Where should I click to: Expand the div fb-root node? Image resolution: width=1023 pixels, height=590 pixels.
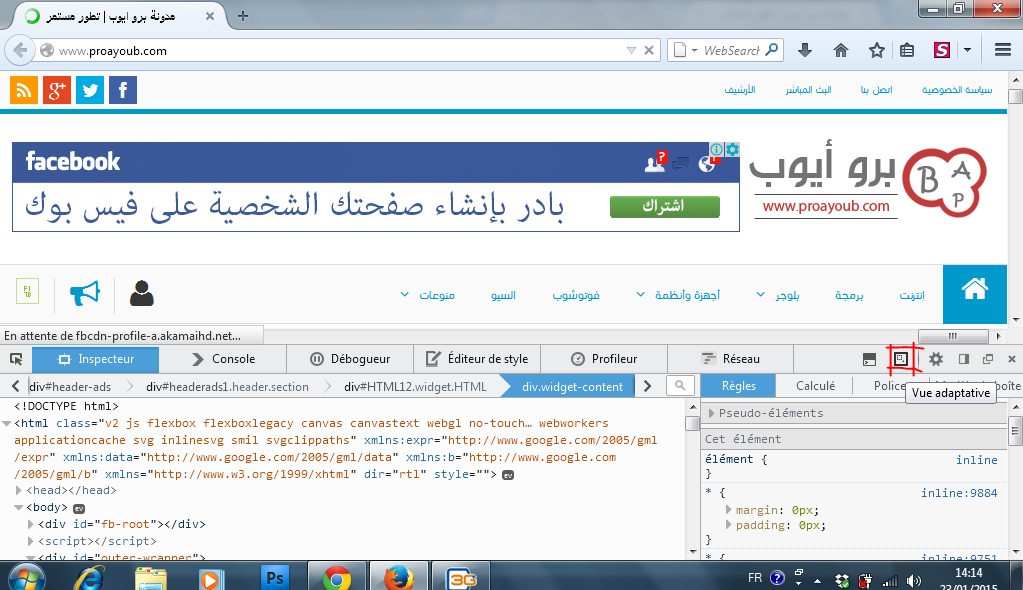click(31, 524)
